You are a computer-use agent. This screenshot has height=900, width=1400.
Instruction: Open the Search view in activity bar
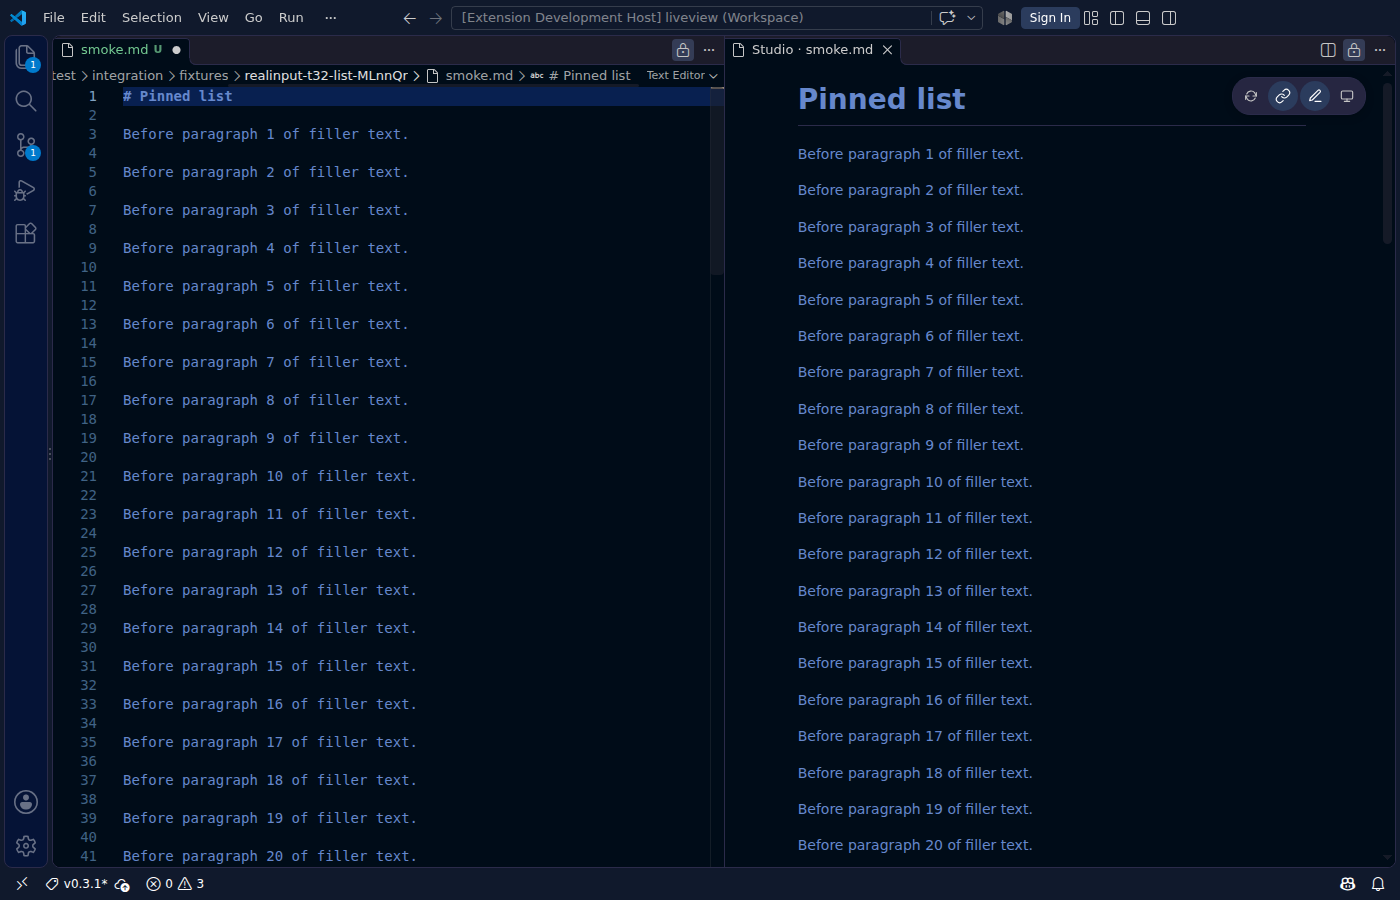[x=26, y=101]
